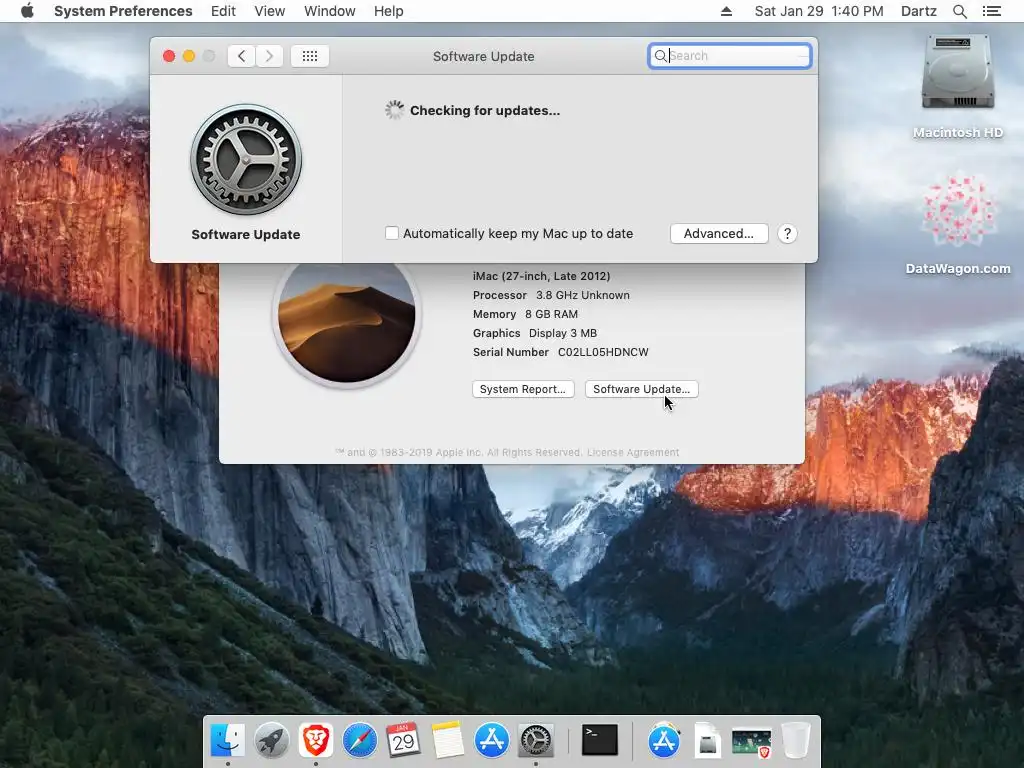Open App Store icon left of System Preferences
This screenshot has width=1024, height=768.
492,741
